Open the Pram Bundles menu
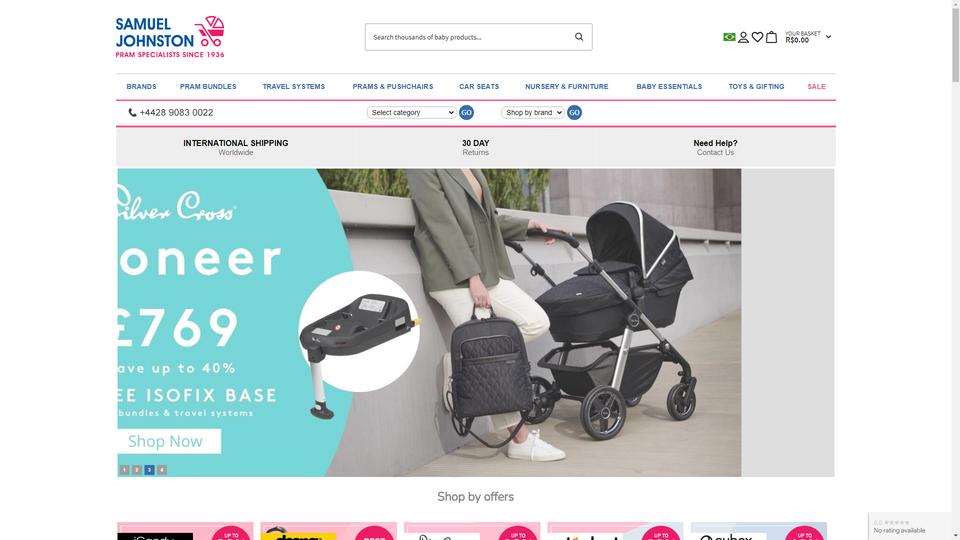Screen dimensions: 960x540 tap(208, 87)
